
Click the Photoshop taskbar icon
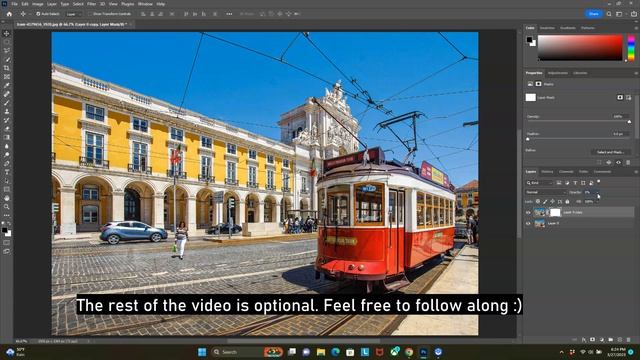[x=424, y=352]
